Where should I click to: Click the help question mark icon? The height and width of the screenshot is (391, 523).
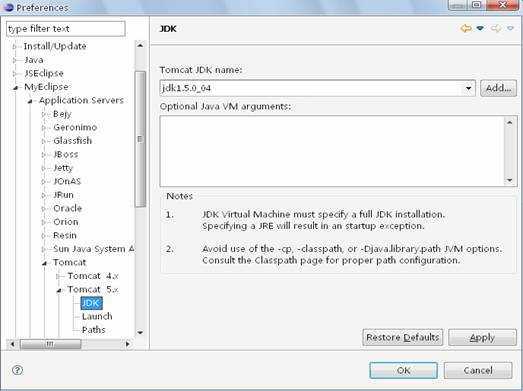pos(17,370)
